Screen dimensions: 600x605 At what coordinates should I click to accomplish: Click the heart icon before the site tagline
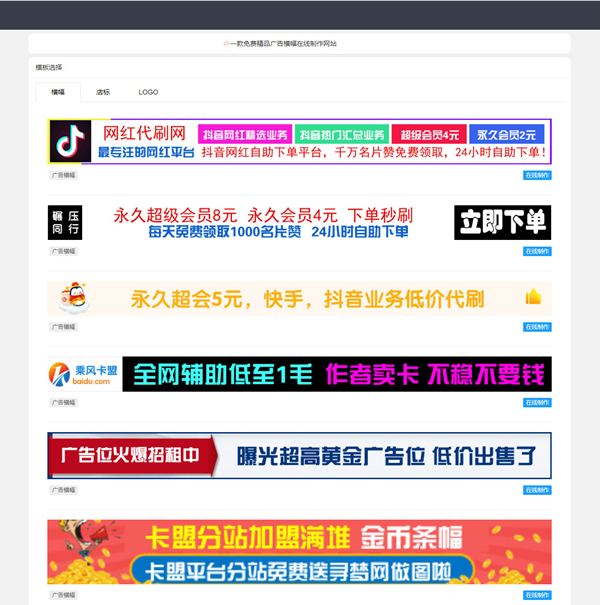(x=227, y=44)
